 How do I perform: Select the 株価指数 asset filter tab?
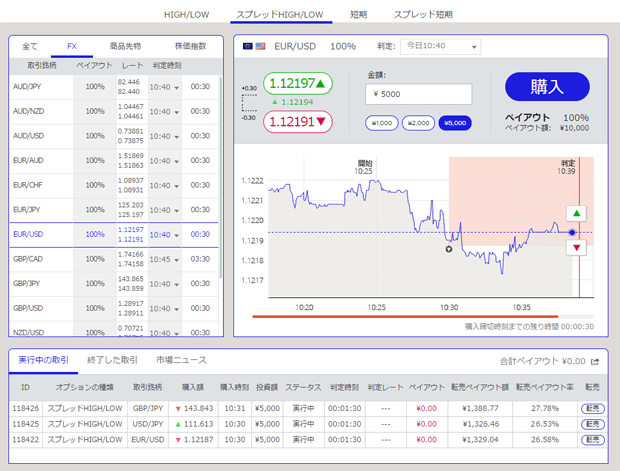[191, 46]
